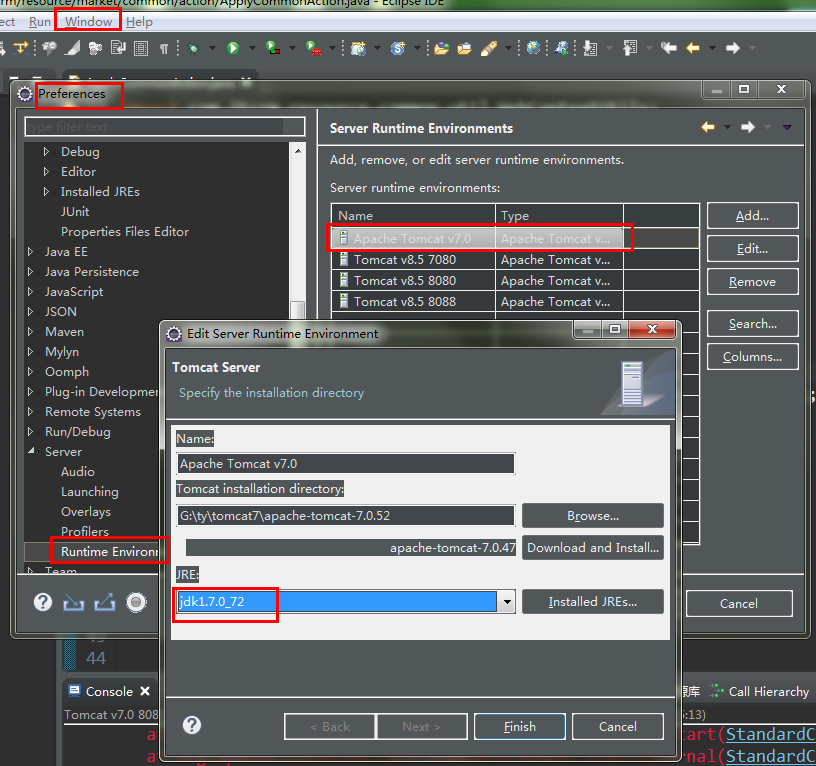Click the Debug bug icon in toolbar
Viewport: 816px width, 766px height.
tap(194, 48)
